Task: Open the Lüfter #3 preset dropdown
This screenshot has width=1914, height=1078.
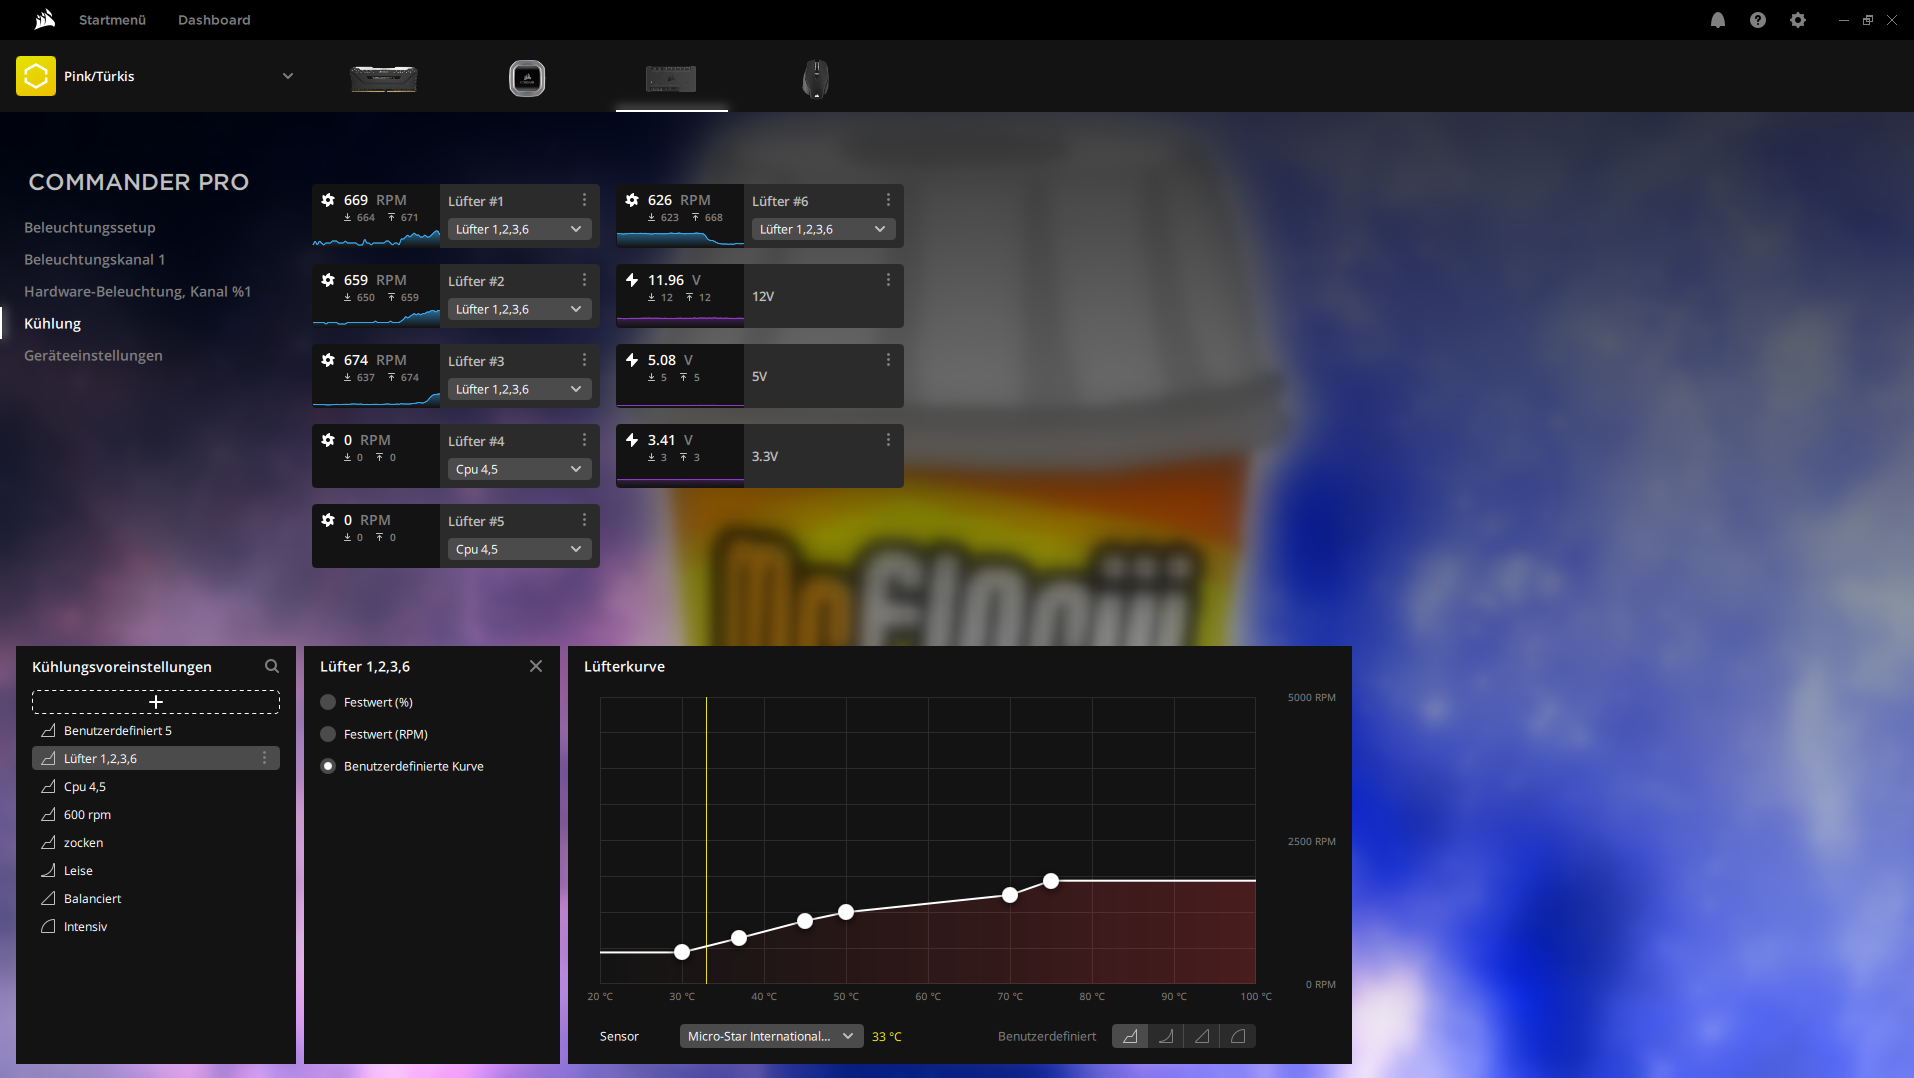Action: 520,389
